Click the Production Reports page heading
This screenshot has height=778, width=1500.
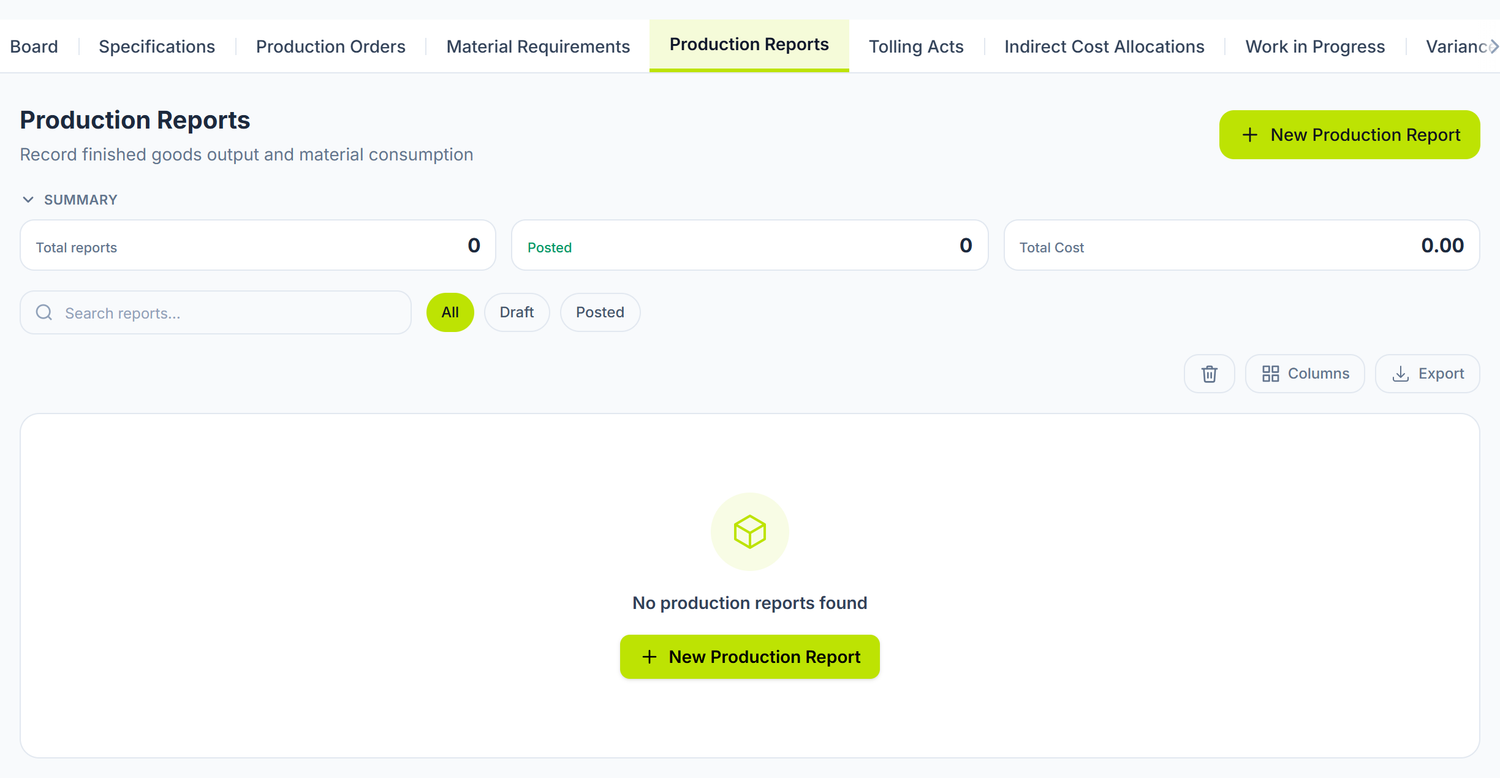[x=135, y=120]
